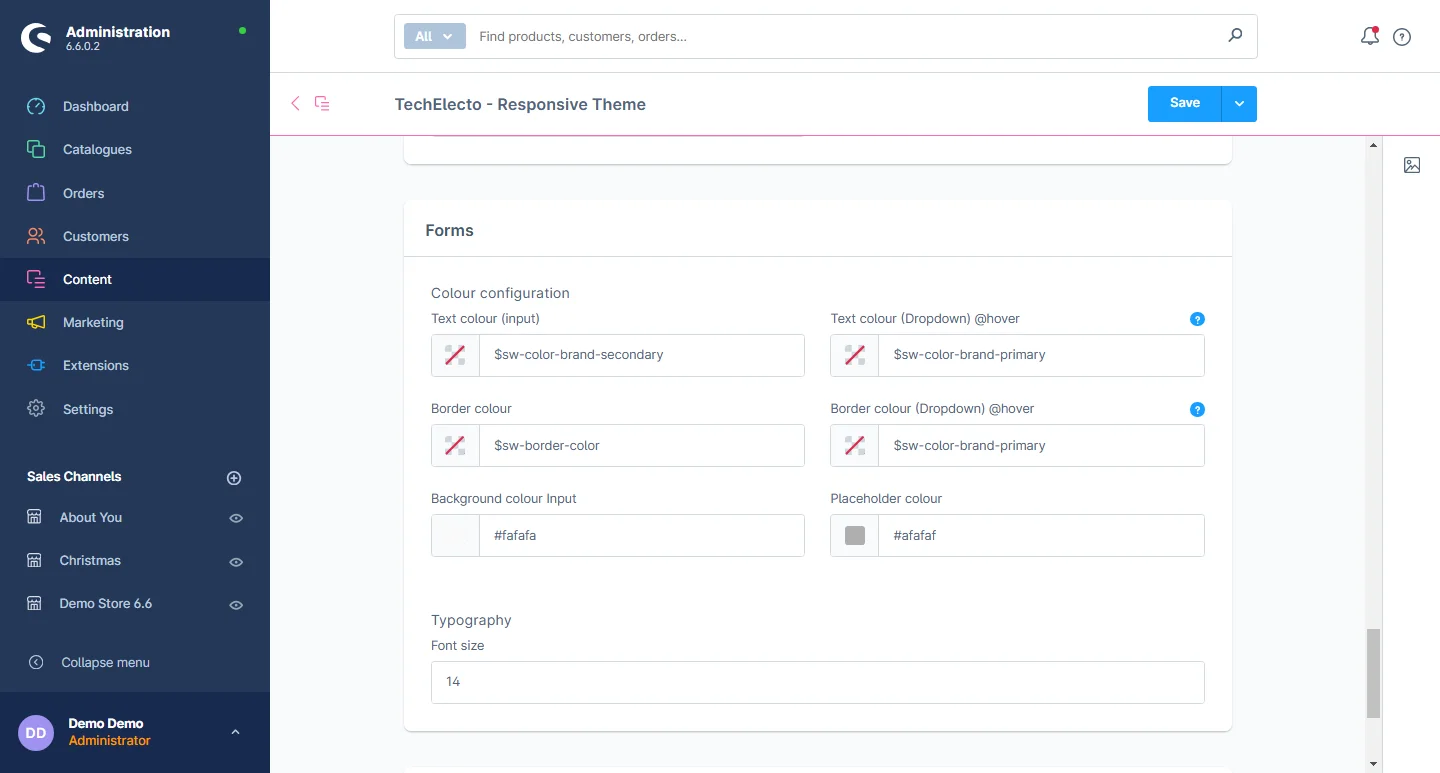Click the notification bell icon

[x=1370, y=37]
